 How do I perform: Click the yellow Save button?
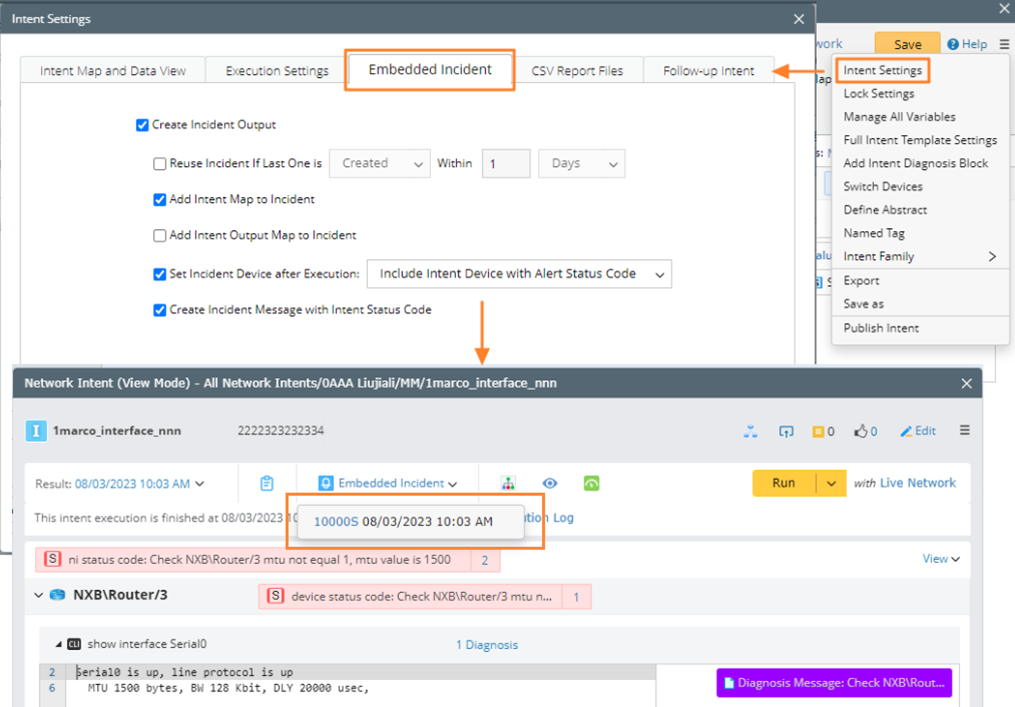[x=908, y=44]
